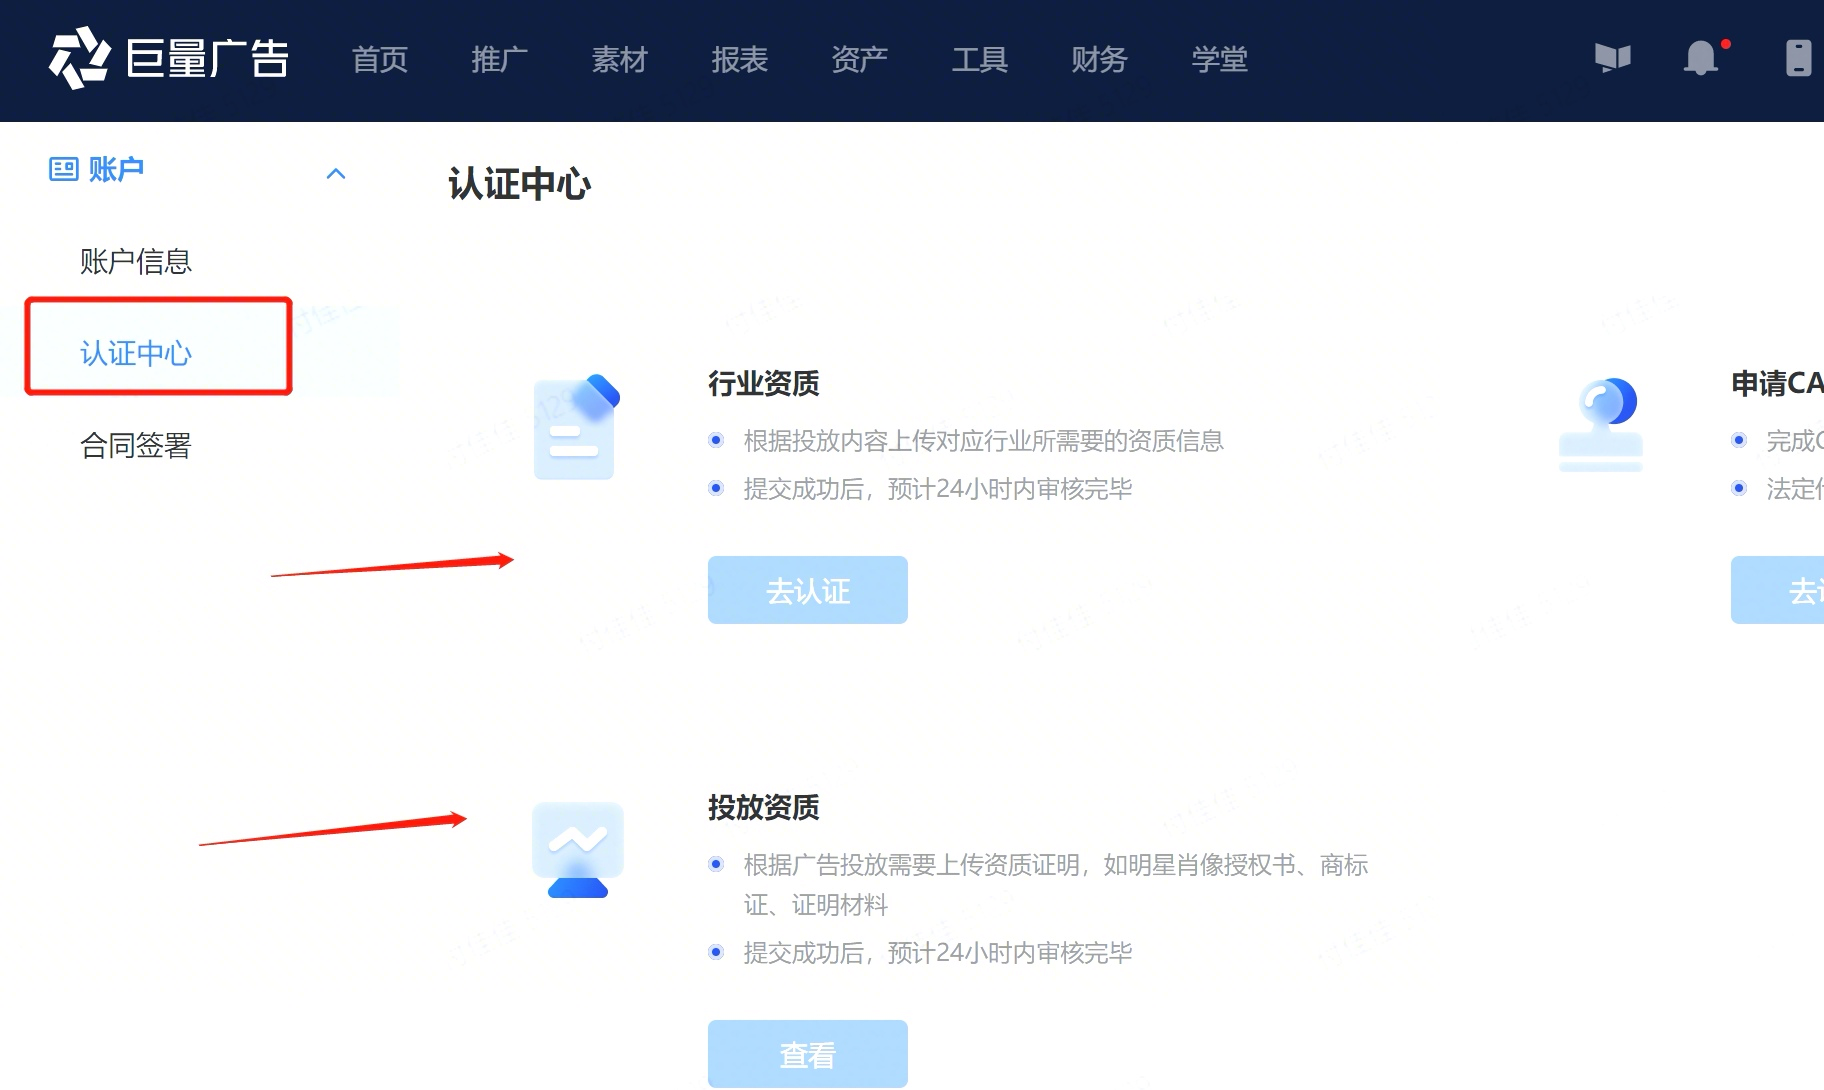
Task: Open the 首页 menu
Action: coord(380,60)
